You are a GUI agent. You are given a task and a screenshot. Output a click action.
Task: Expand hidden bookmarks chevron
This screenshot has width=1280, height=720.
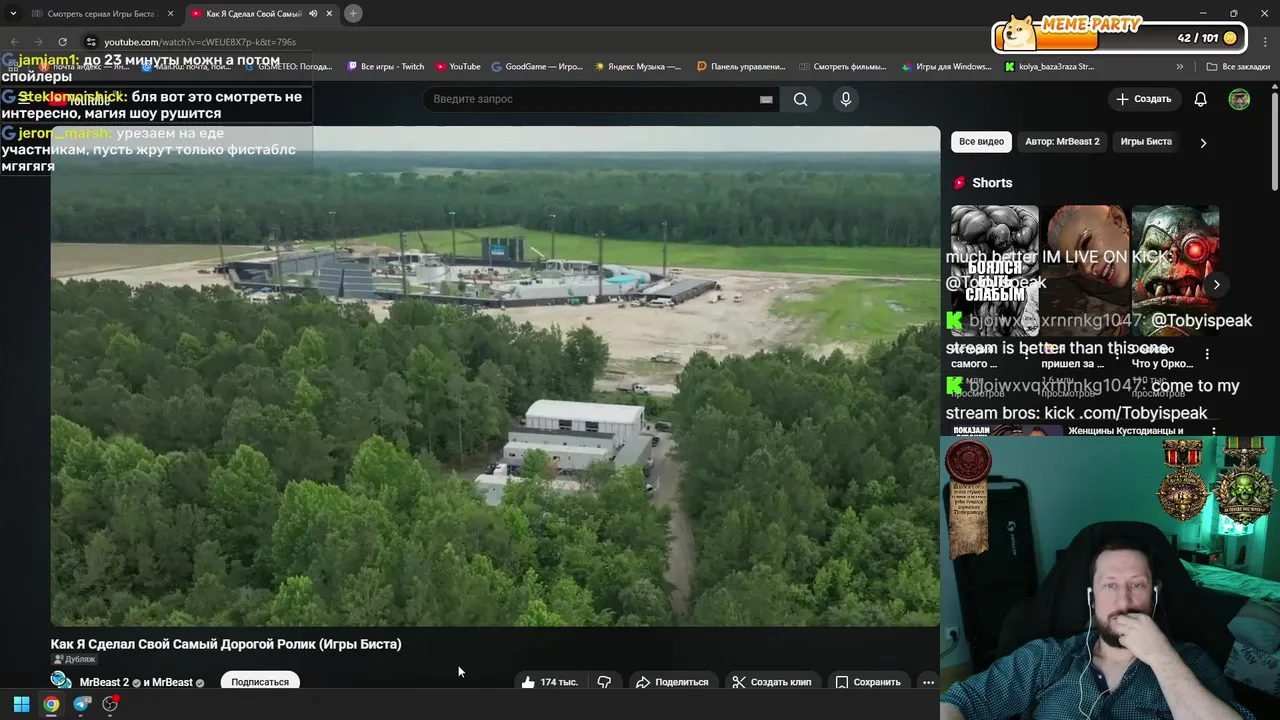pyautogui.click(x=1180, y=67)
